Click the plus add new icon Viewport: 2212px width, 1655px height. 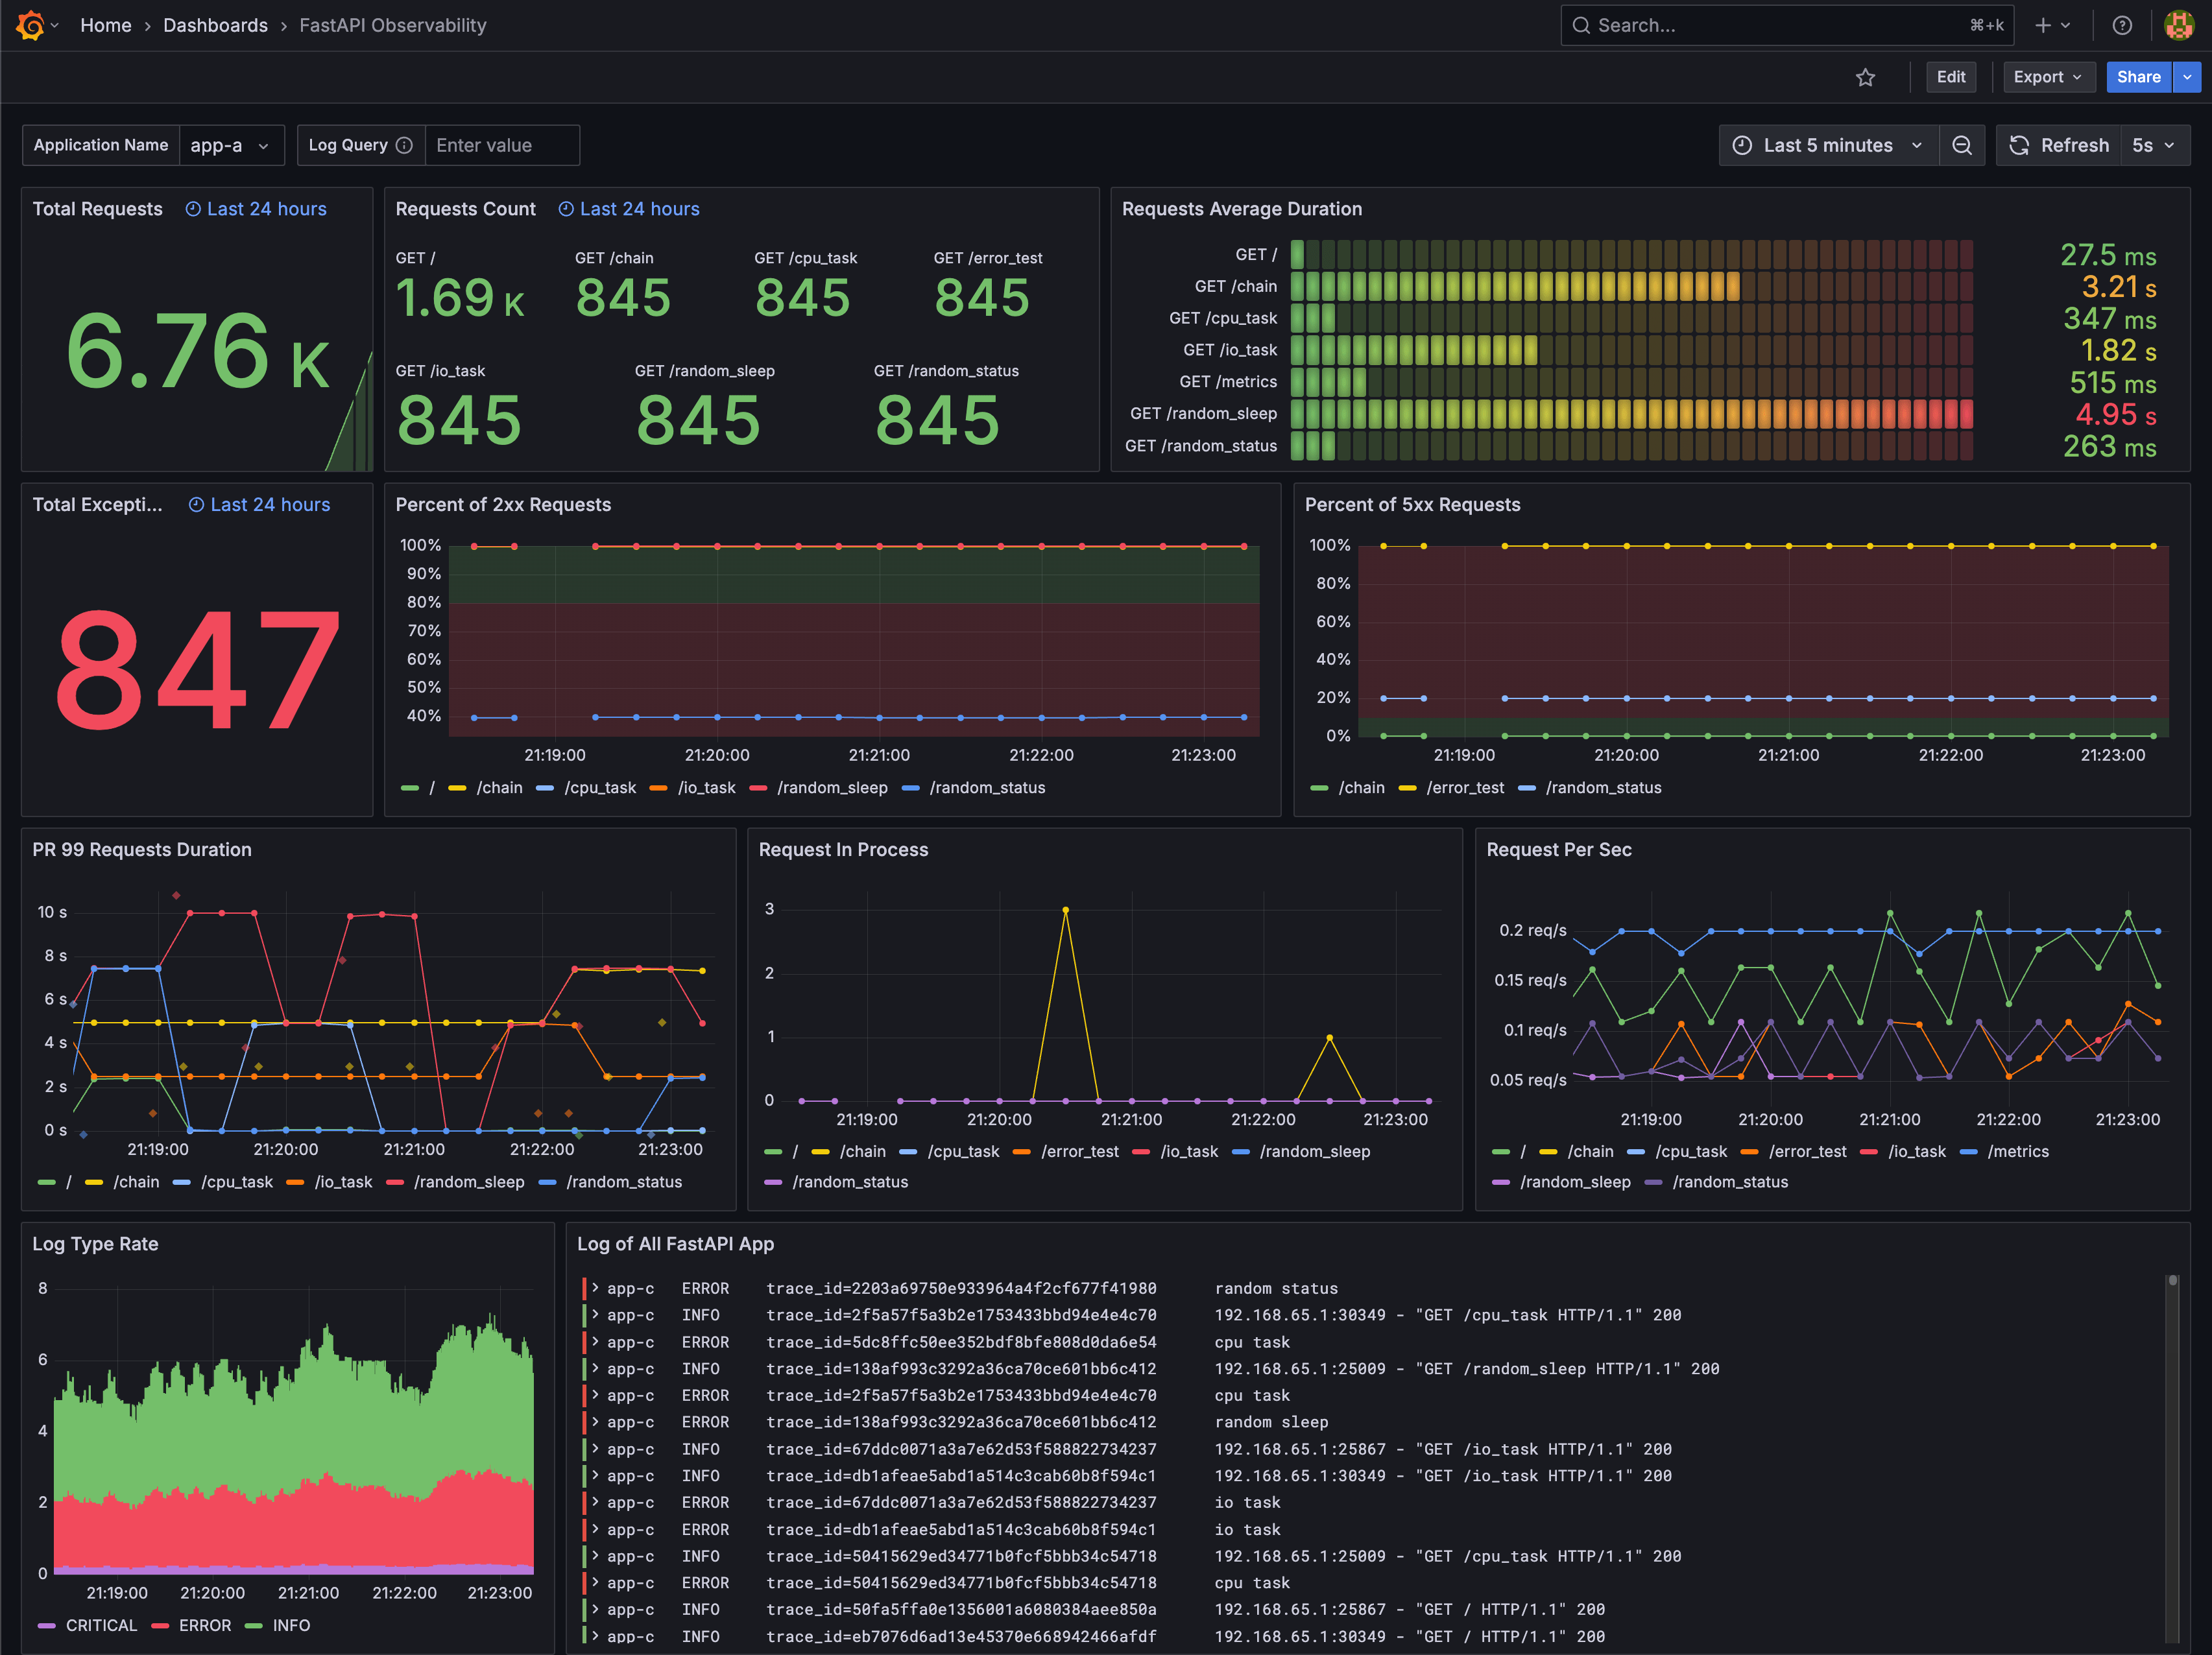tap(2043, 25)
